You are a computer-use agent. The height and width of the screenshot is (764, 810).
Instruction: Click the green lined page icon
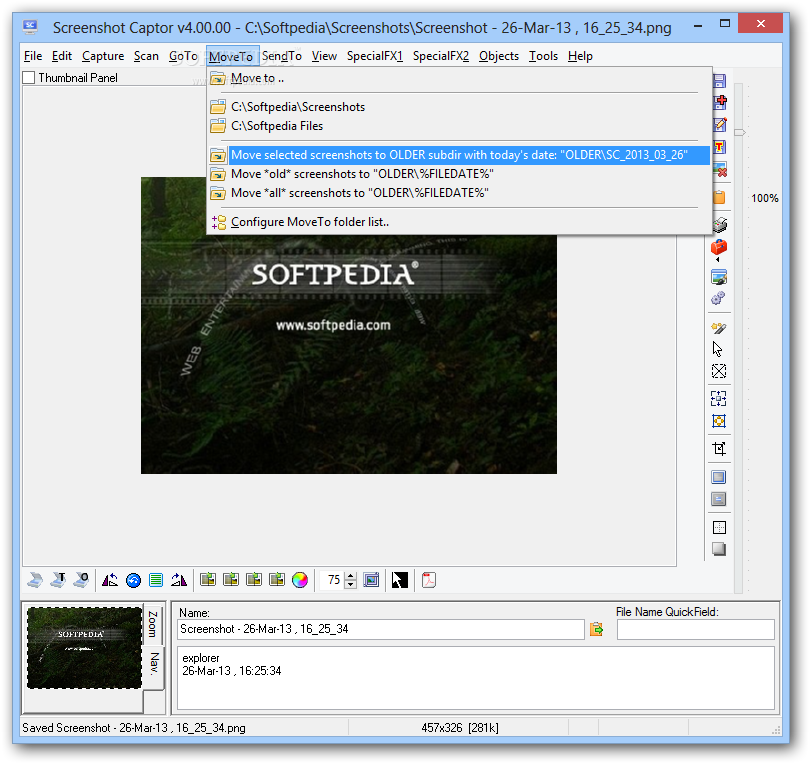click(x=155, y=580)
